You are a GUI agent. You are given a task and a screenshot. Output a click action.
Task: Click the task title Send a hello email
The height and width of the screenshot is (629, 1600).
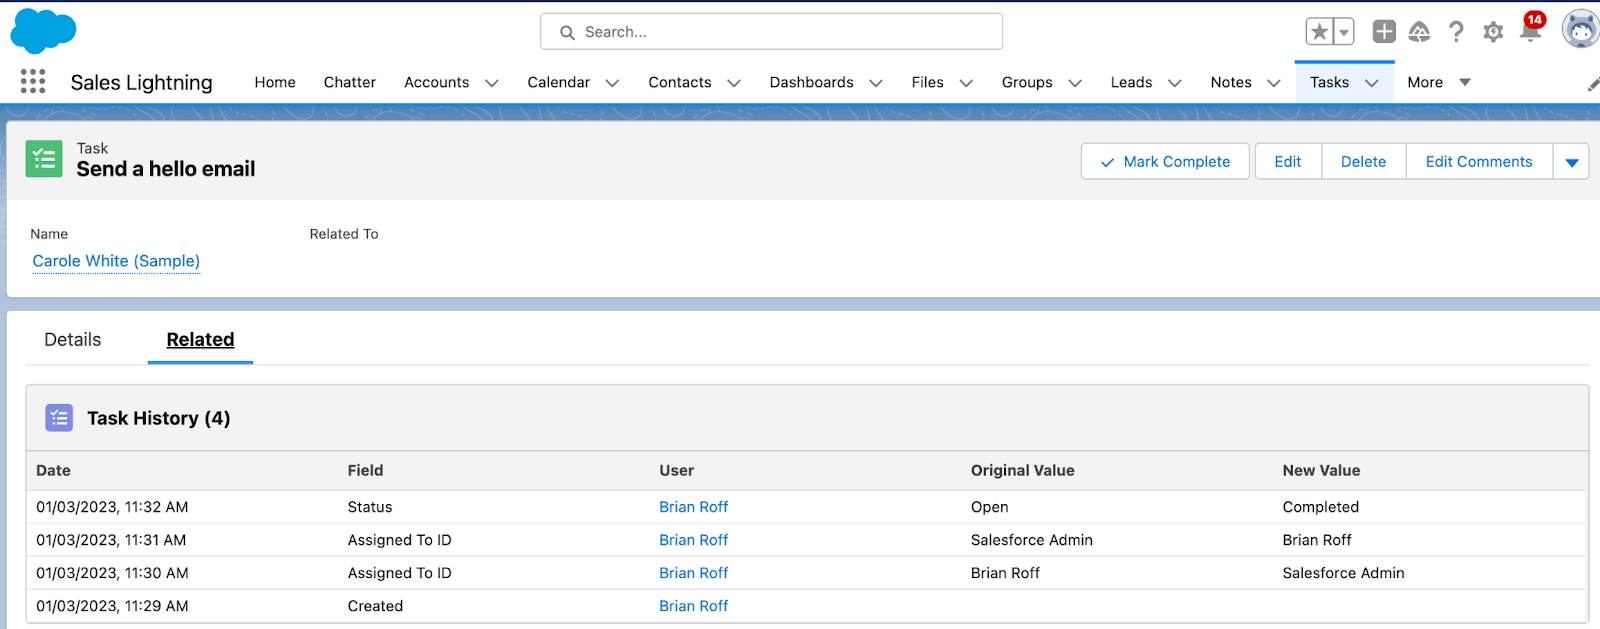pos(166,169)
